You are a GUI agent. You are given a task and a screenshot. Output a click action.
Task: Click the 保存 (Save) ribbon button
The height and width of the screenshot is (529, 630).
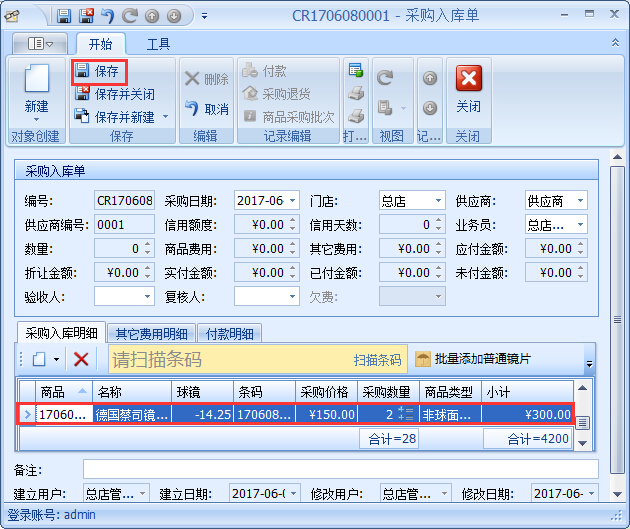click(x=98, y=72)
